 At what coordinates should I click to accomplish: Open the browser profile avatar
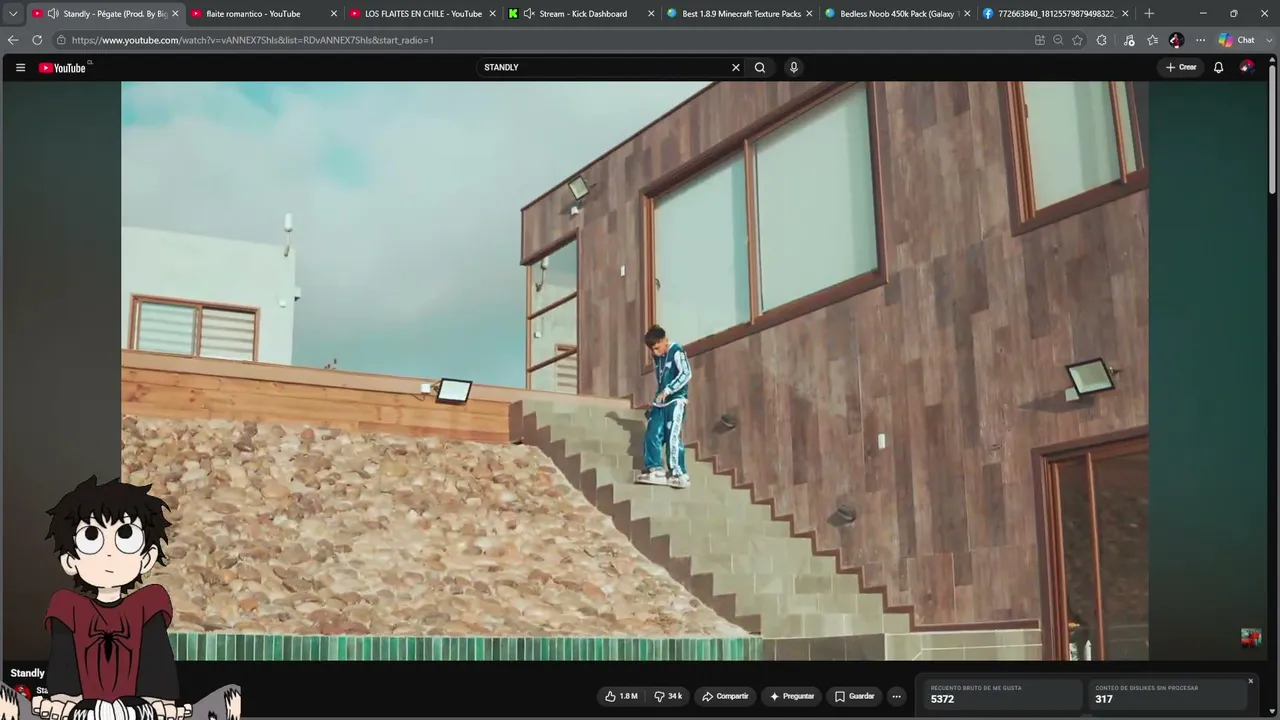(x=1176, y=40)
